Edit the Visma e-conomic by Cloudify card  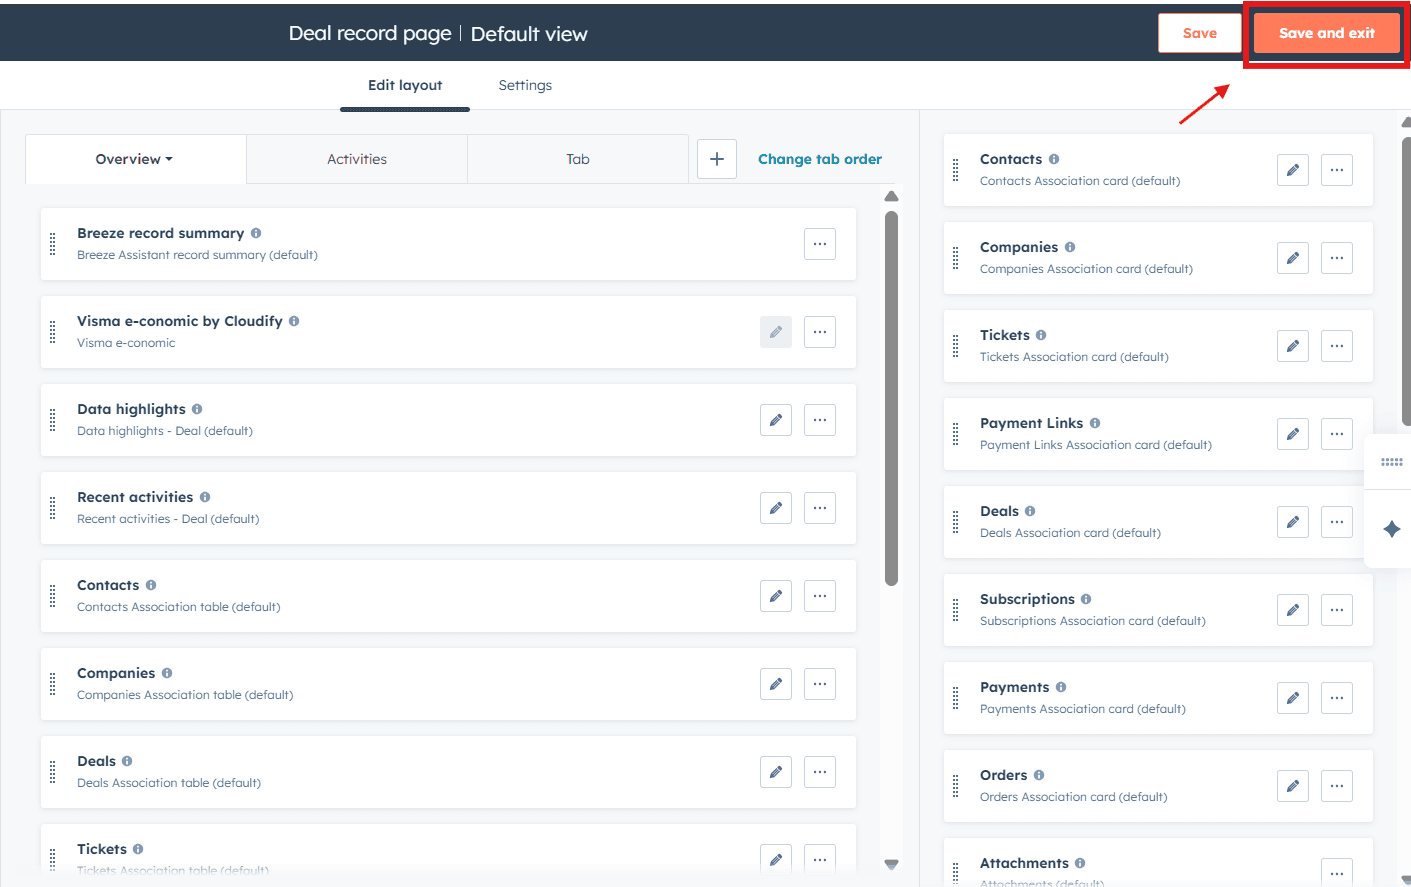click(775, 331)
